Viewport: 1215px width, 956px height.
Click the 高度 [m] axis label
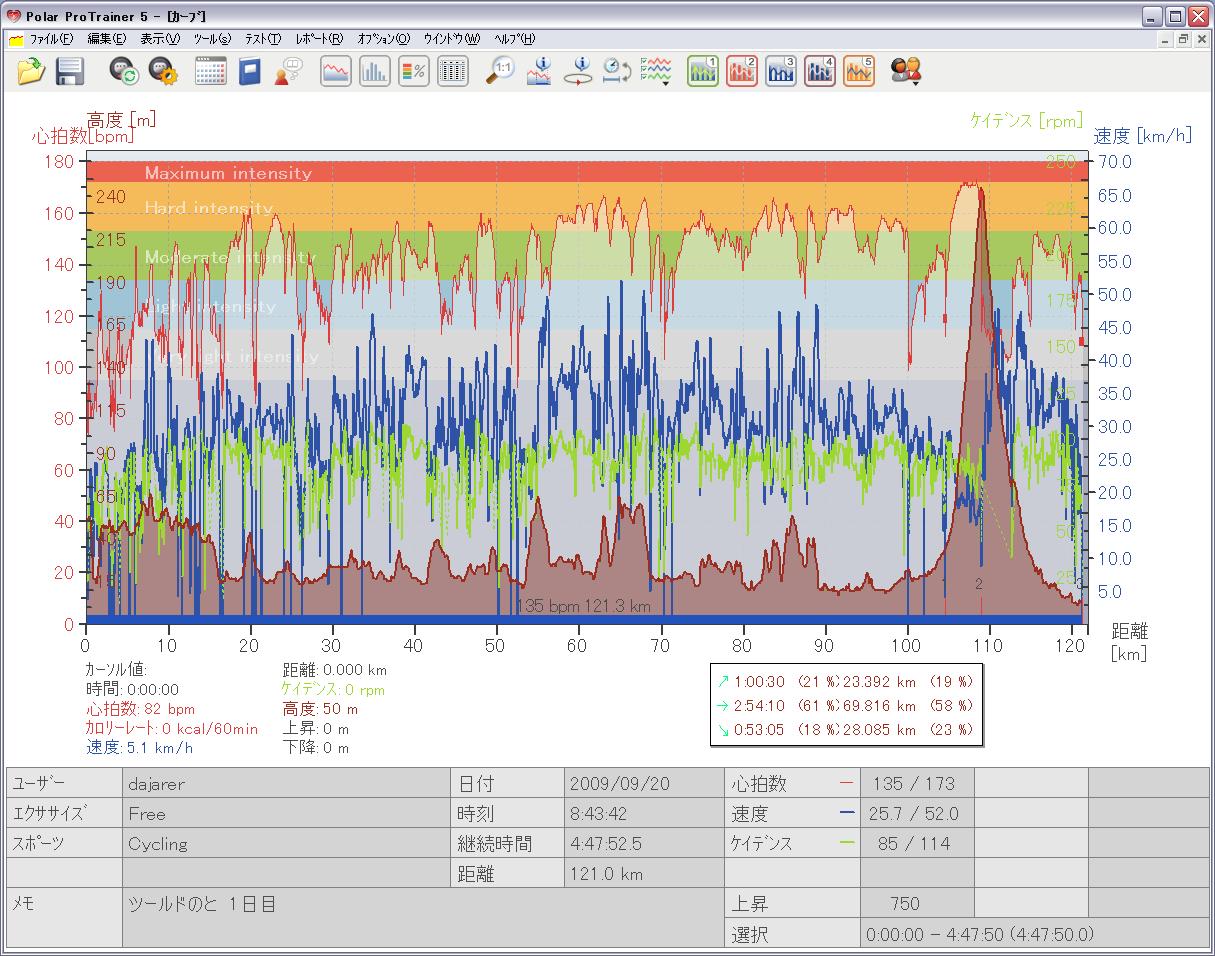tap(121, 119)
